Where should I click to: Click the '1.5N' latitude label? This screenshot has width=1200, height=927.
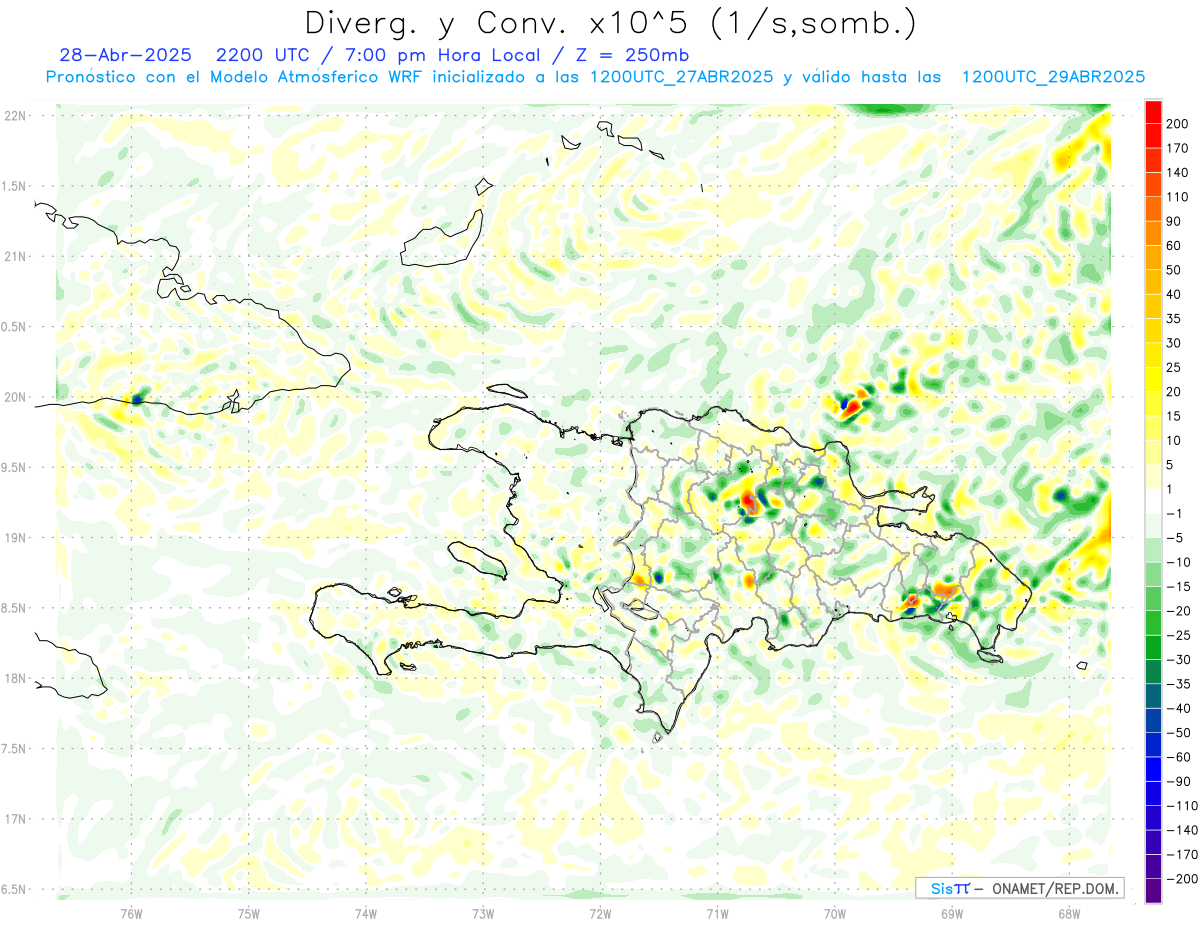pos(15,186)
